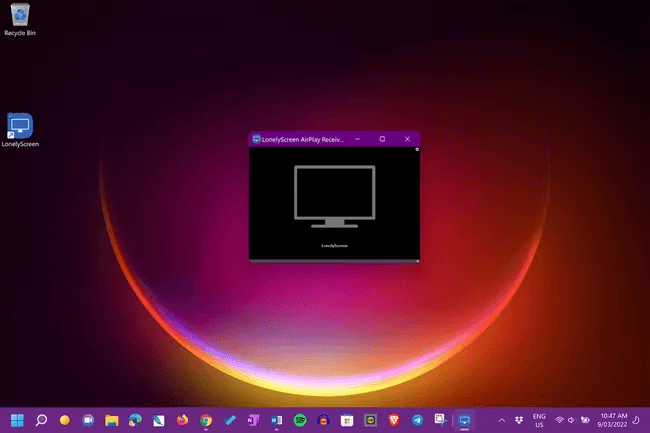650x433 pixels.
Task: Expand the hidden system tray icons chevron
Action: click(502, 420)
